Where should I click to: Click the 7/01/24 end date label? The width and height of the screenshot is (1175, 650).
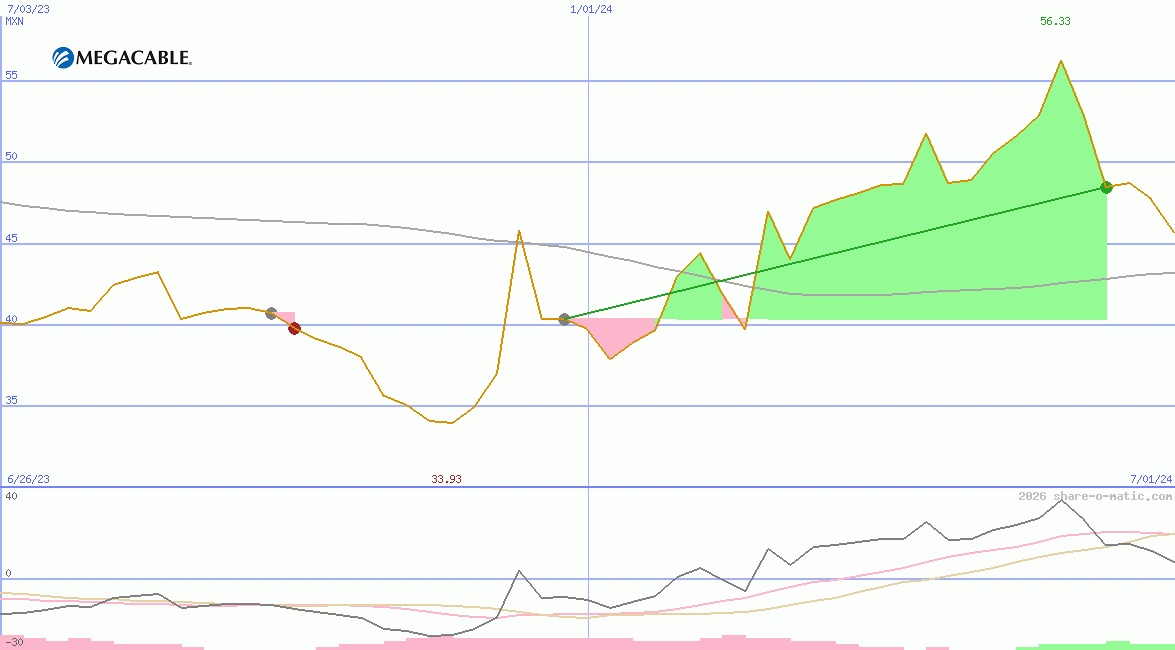pos(1151,478)
